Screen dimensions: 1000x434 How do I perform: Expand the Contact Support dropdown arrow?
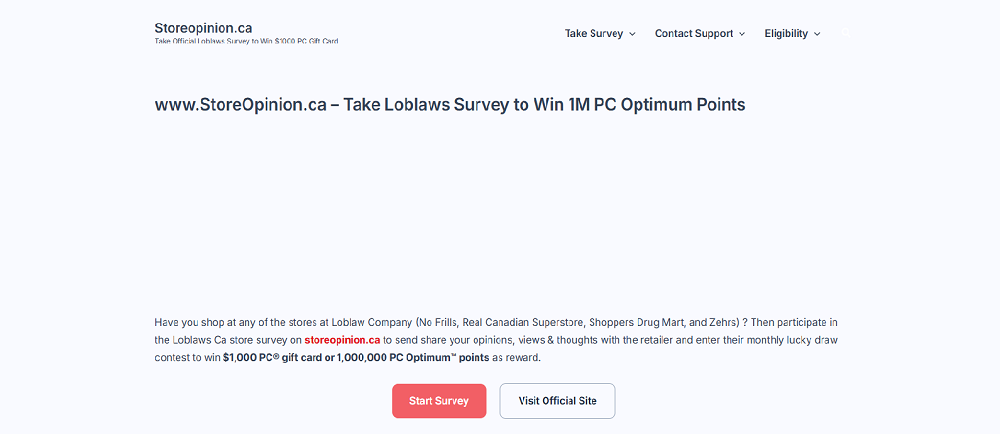[x=742, y=34]
